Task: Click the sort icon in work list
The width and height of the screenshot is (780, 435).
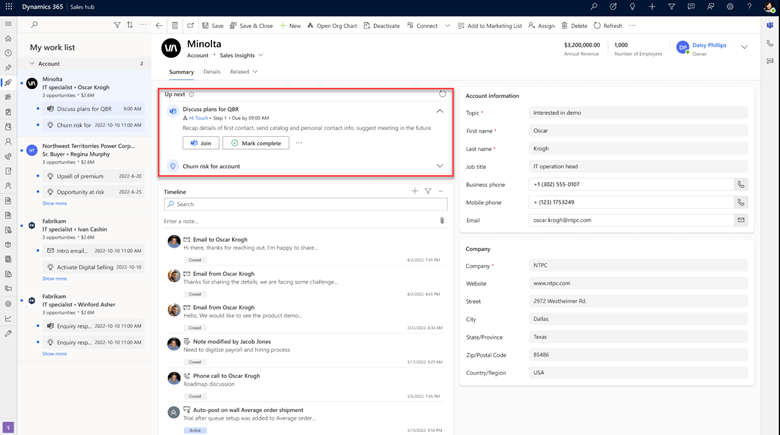Action: tap(130, 25)
